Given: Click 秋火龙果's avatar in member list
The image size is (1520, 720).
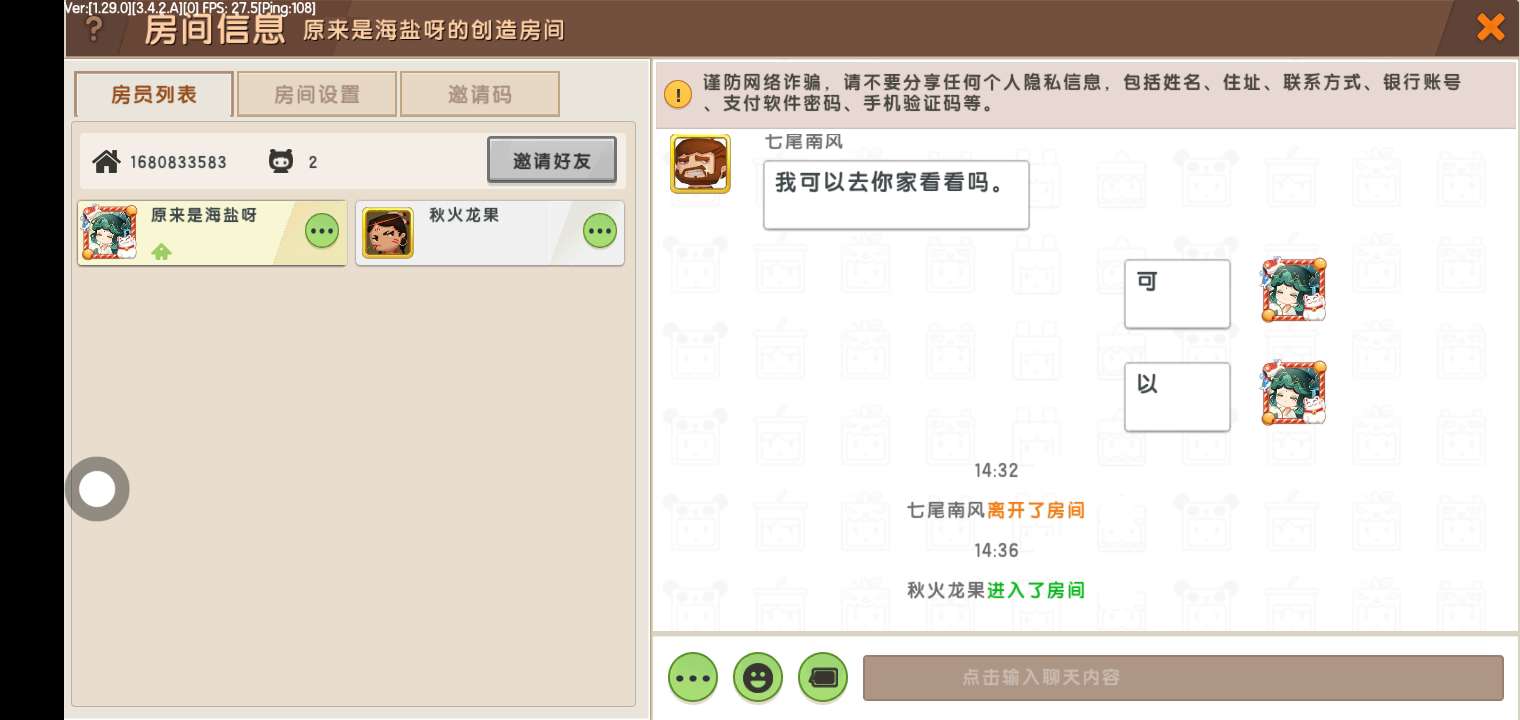Looking at the screenshot, I should coord(388,233).
